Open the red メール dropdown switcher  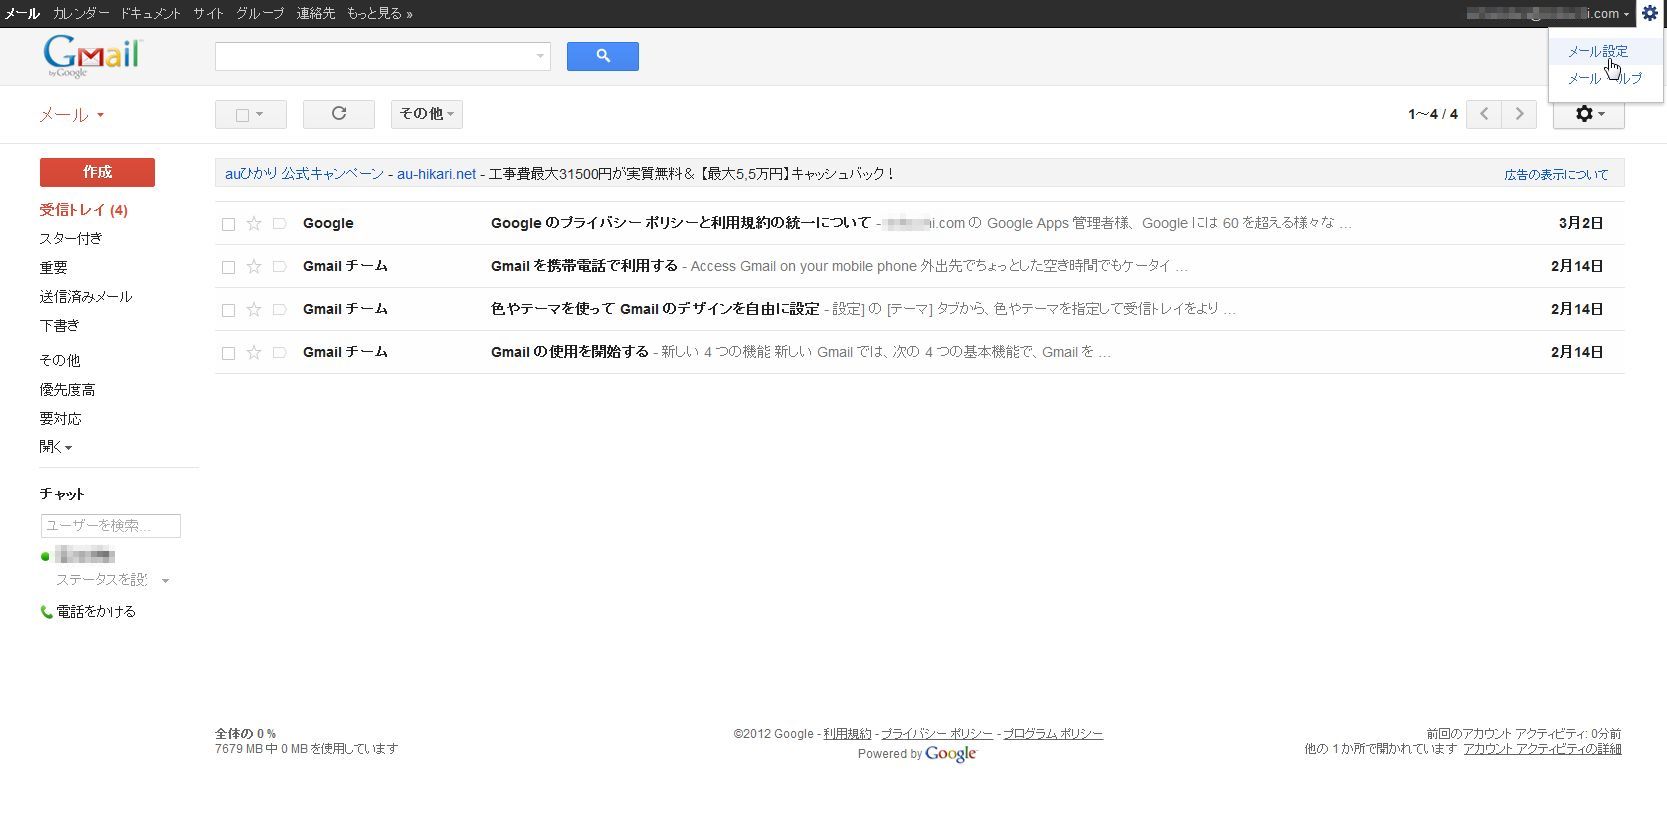71,115
